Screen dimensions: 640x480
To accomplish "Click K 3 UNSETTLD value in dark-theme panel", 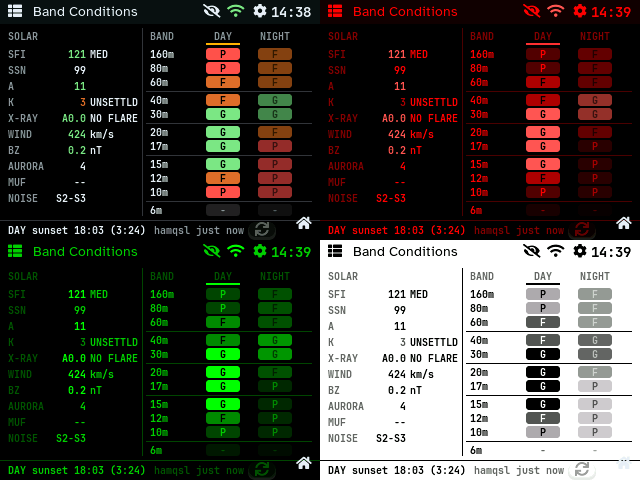I will tap(109, 102).
